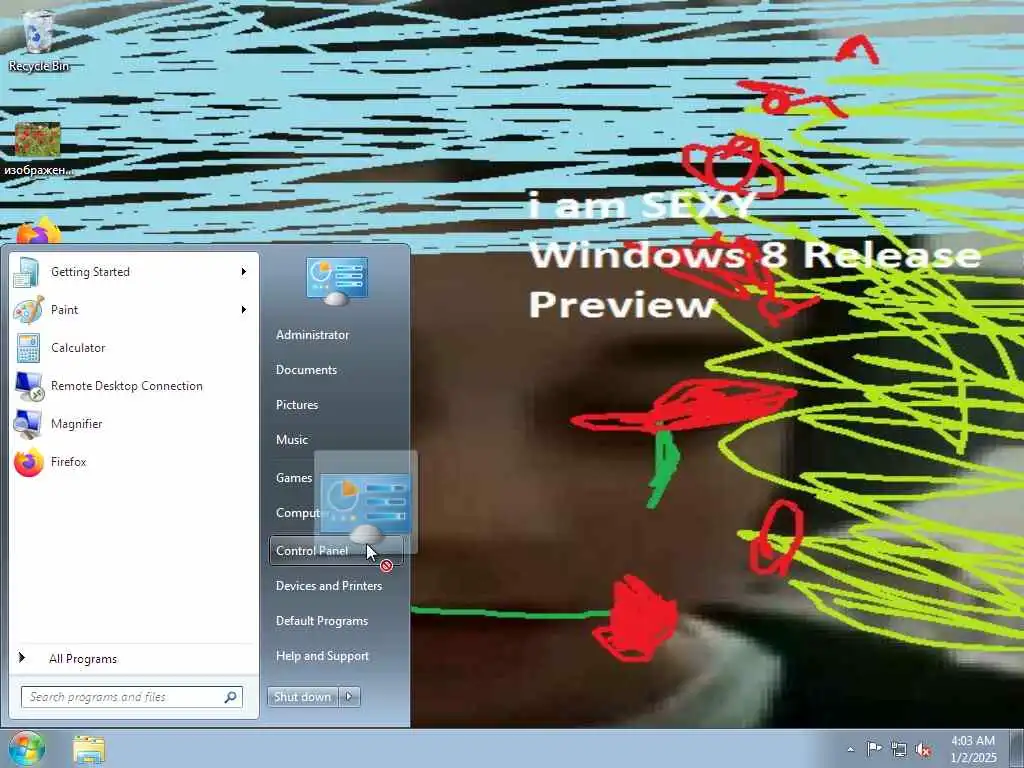Click the Firefox desktop icon behind Start menu

39,231
